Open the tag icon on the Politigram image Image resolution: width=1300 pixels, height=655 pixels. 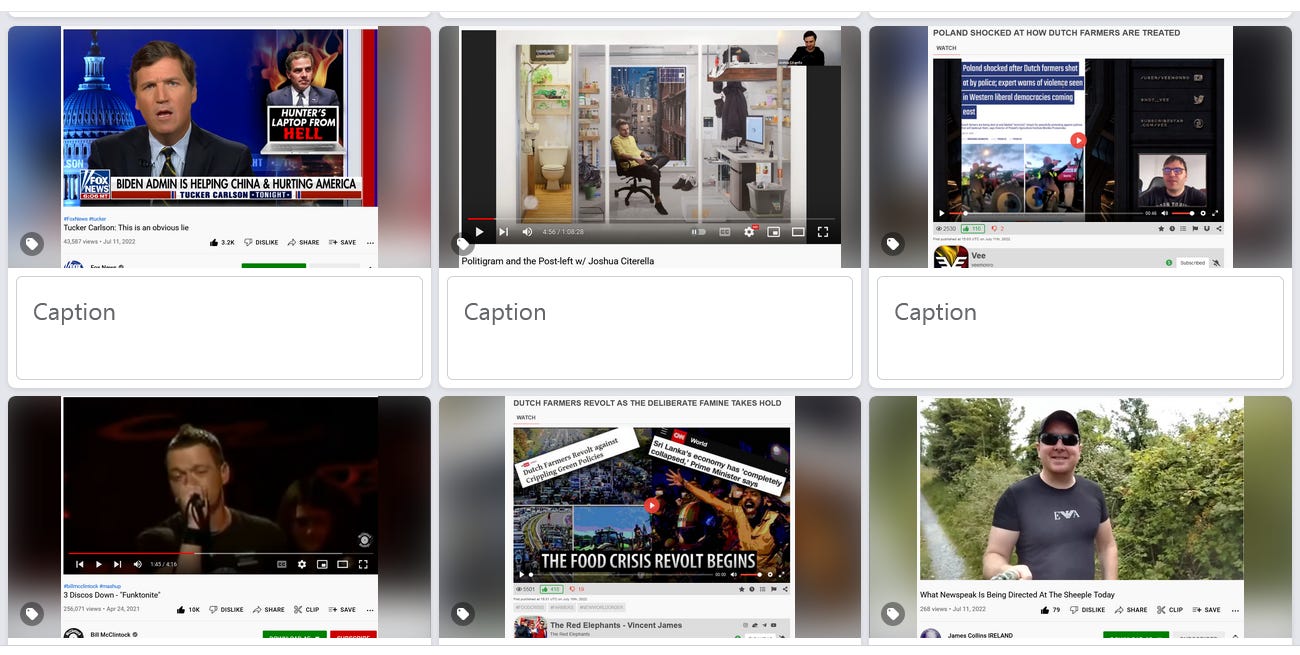(462, 244)
